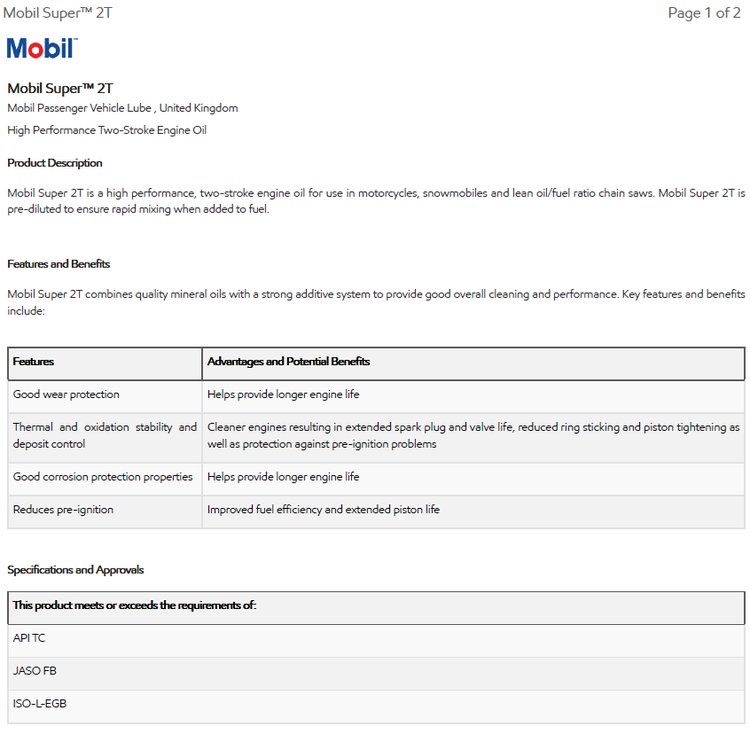Select the Good wear protection cell
The image size is (750, 734).
(105, 394)
